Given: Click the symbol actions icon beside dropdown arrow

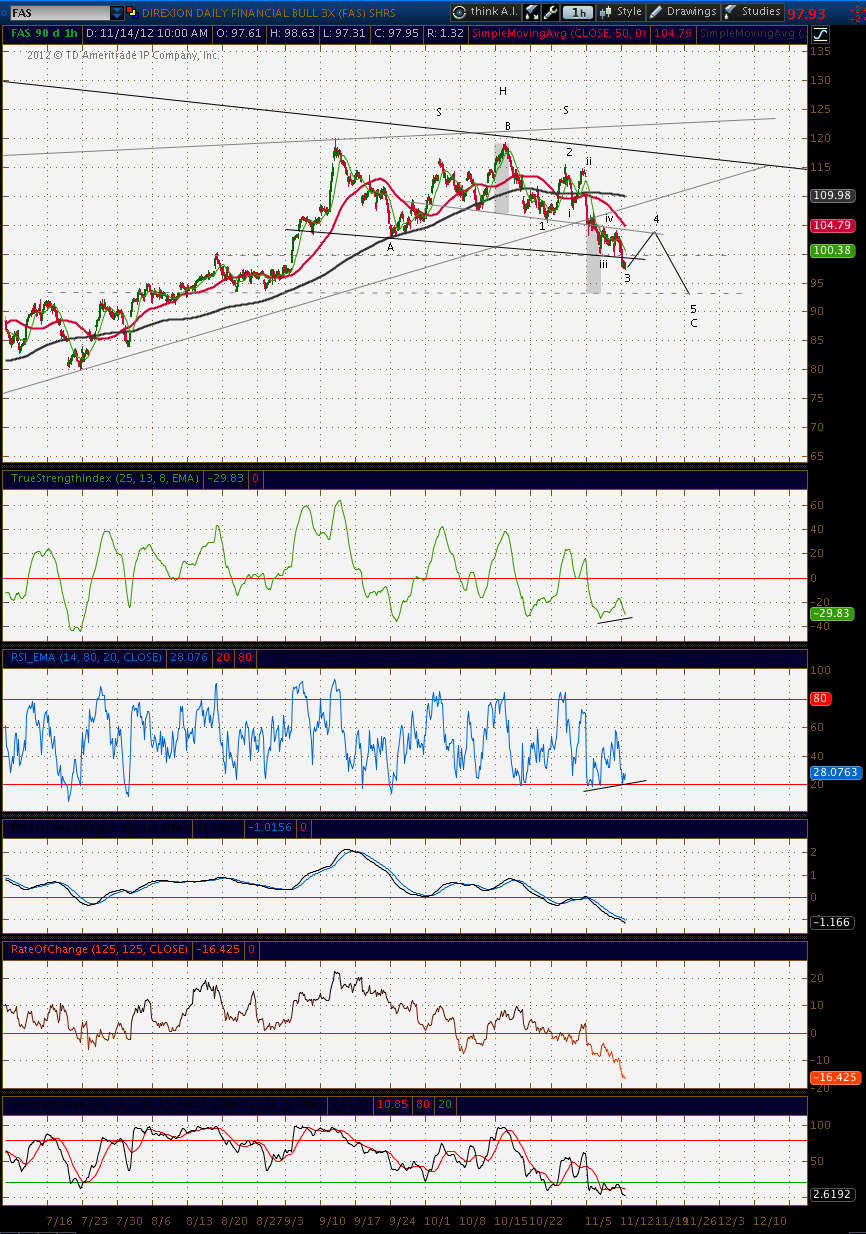Looking at the screenshot, I should [132, 13].
